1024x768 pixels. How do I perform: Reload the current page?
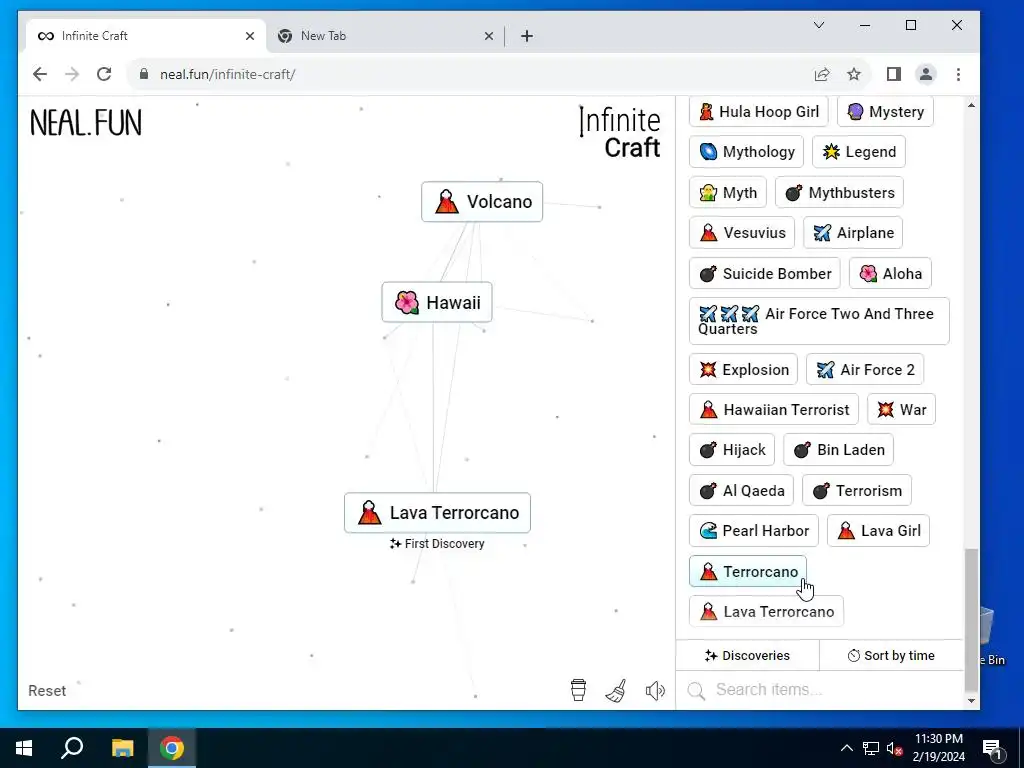104,74
